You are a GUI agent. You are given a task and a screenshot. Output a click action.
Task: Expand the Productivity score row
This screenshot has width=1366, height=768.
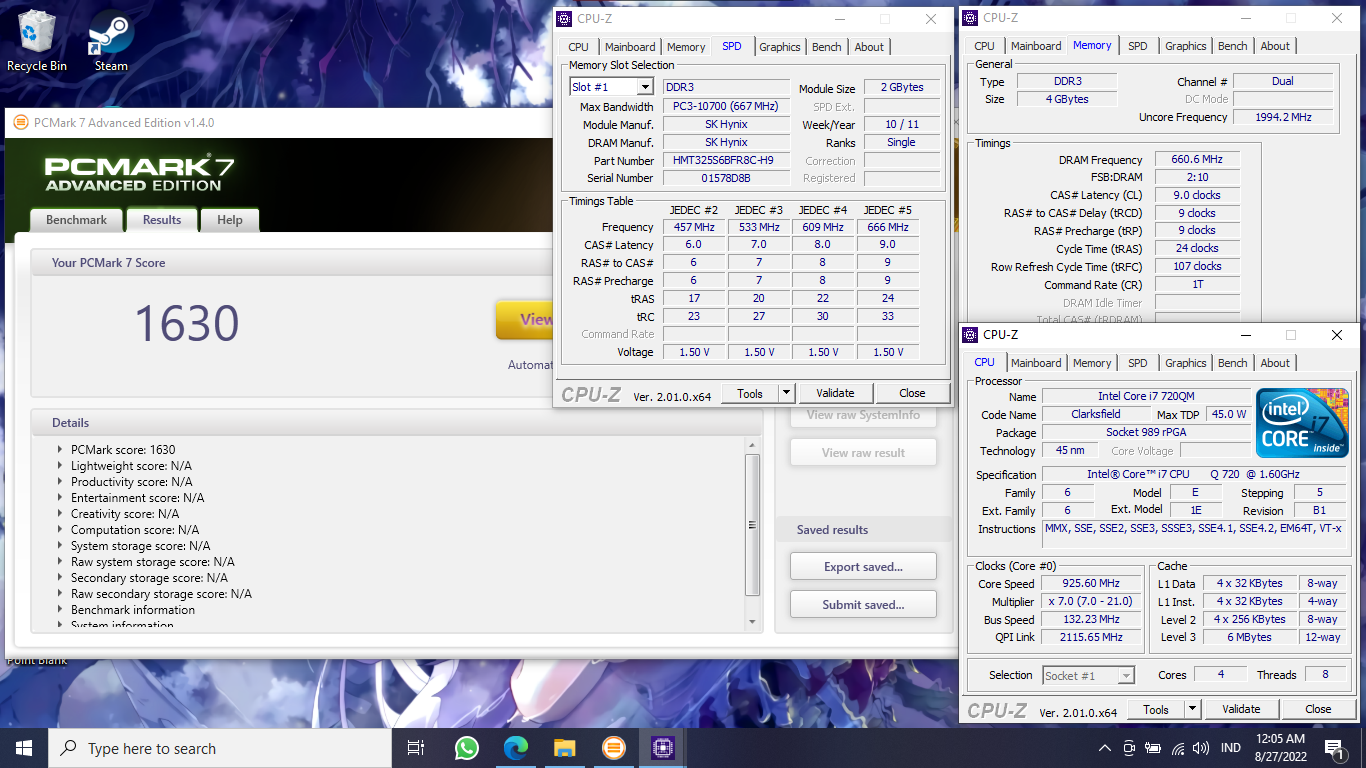(x=60, y=482)
